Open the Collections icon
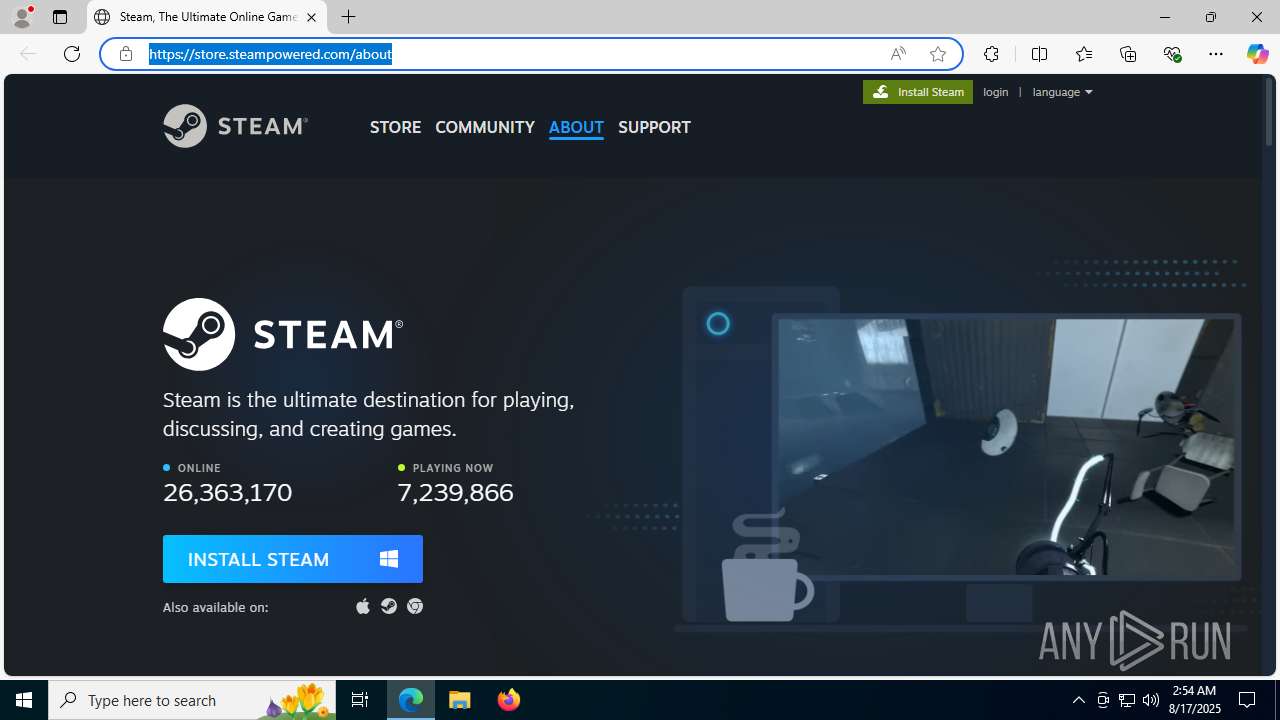This screenshot has height=720, width=1280. click(x=1128, y=54)
